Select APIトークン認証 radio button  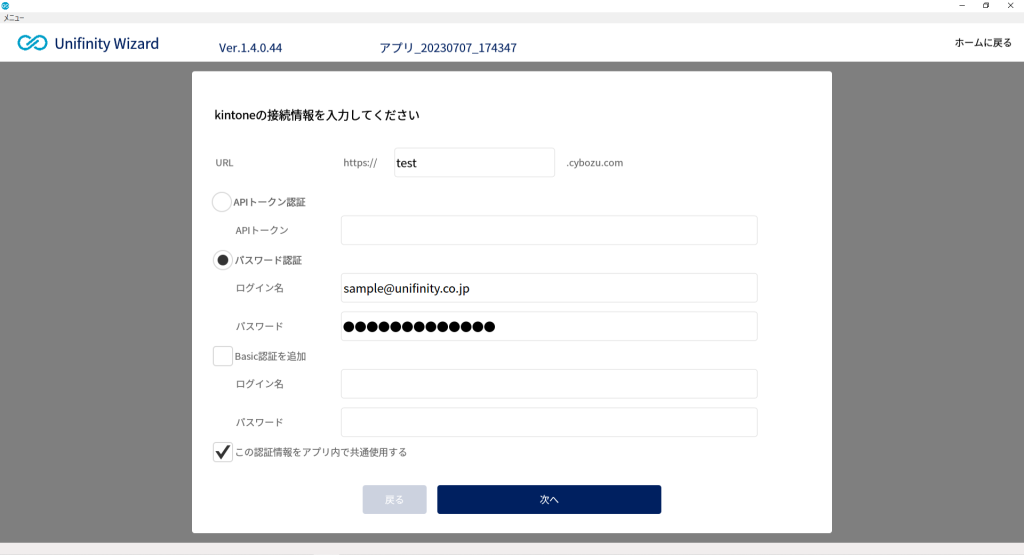tap(222, 202)
